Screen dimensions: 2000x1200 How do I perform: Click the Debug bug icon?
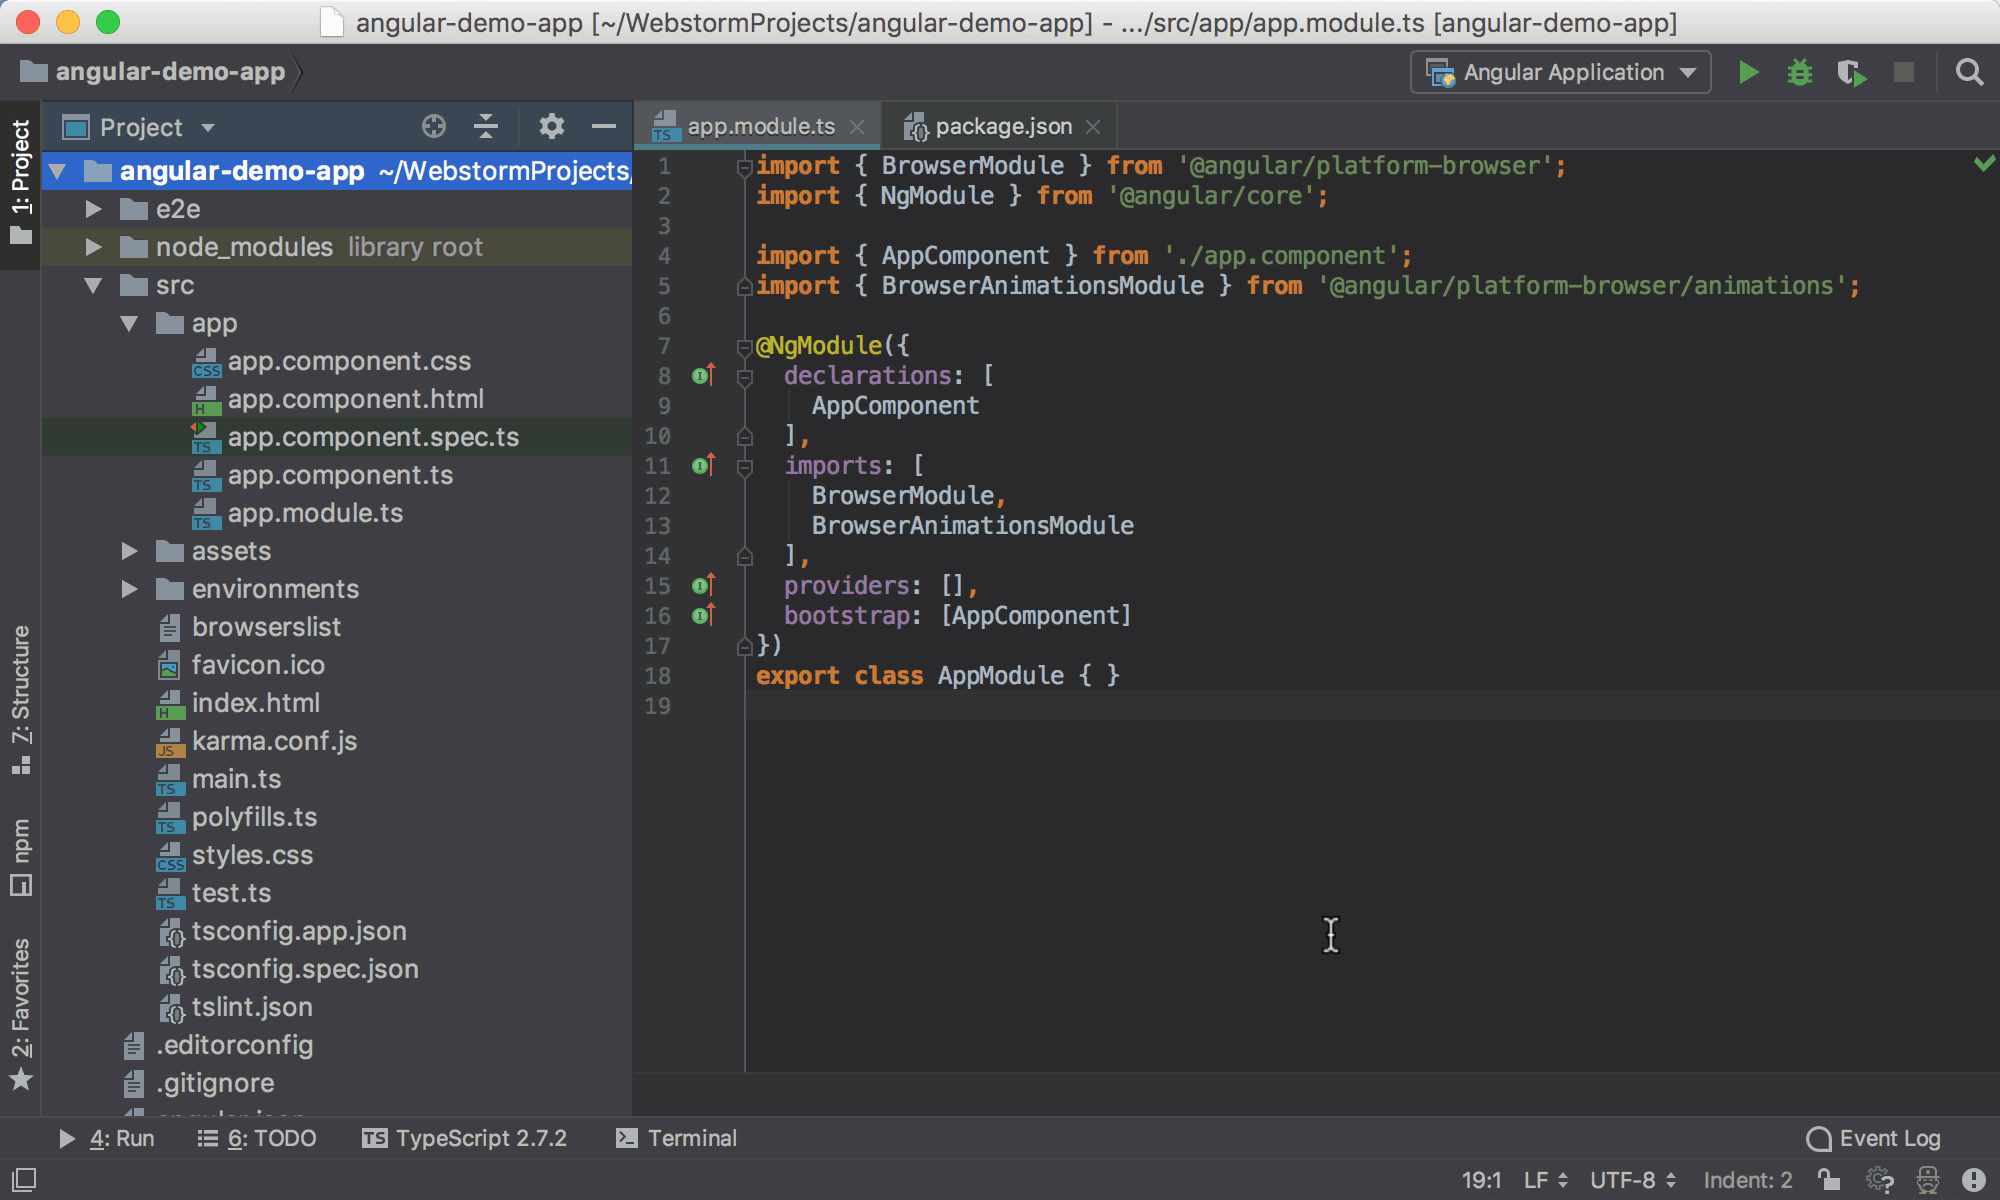[1800, 73]
